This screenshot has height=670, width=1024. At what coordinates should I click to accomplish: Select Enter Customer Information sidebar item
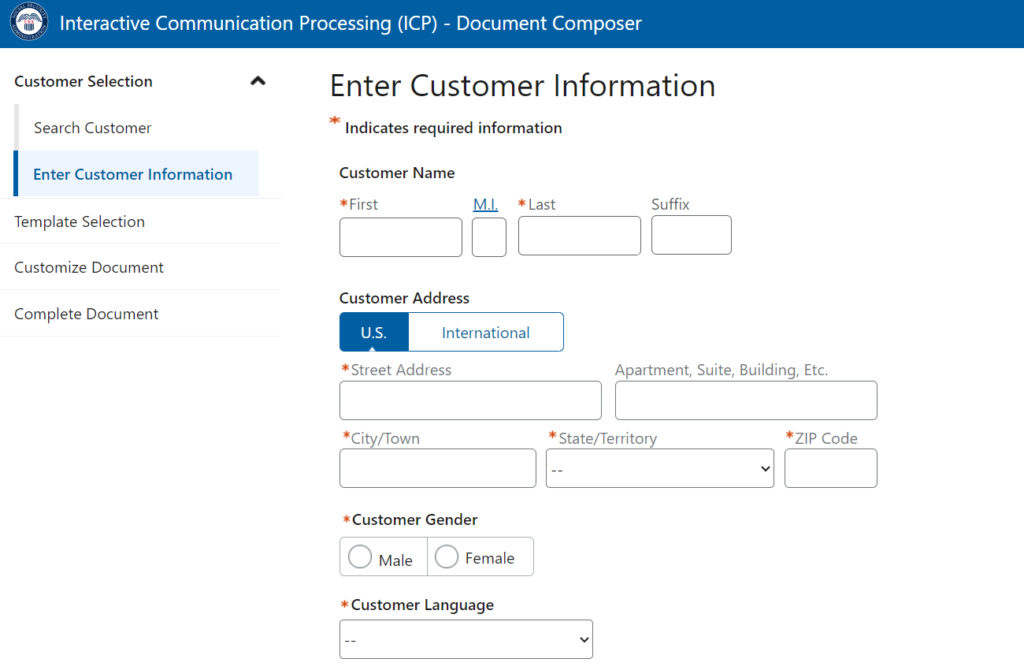[133, 174]
